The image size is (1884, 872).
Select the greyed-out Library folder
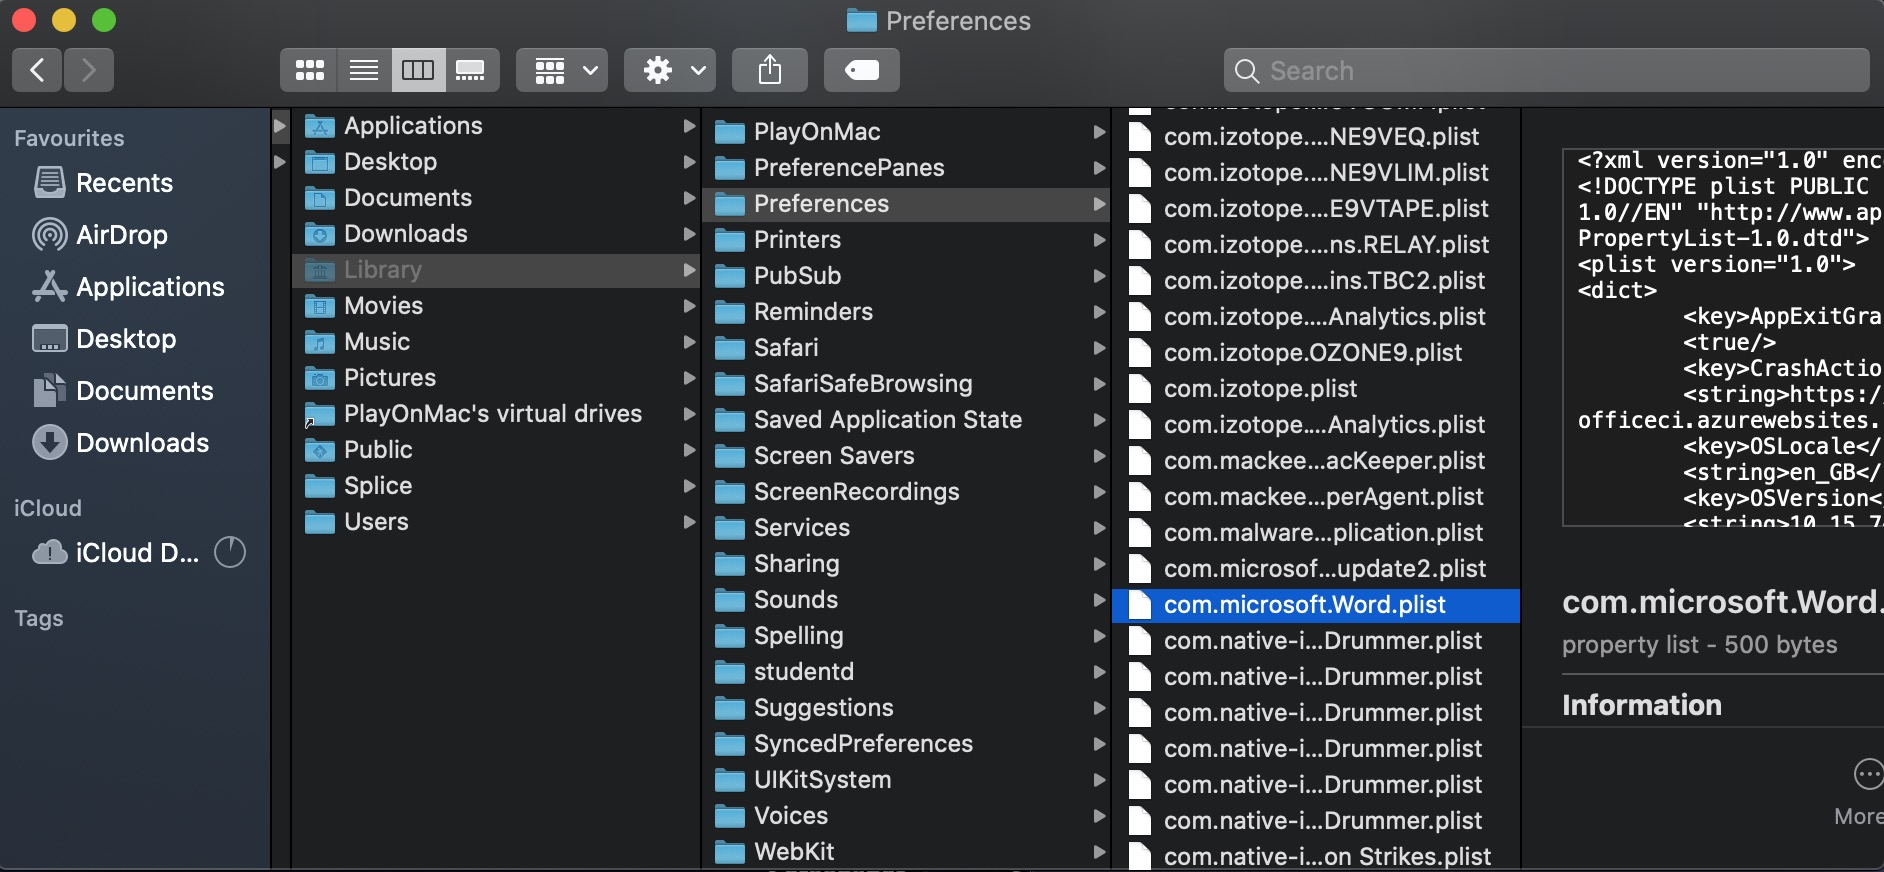496,270
